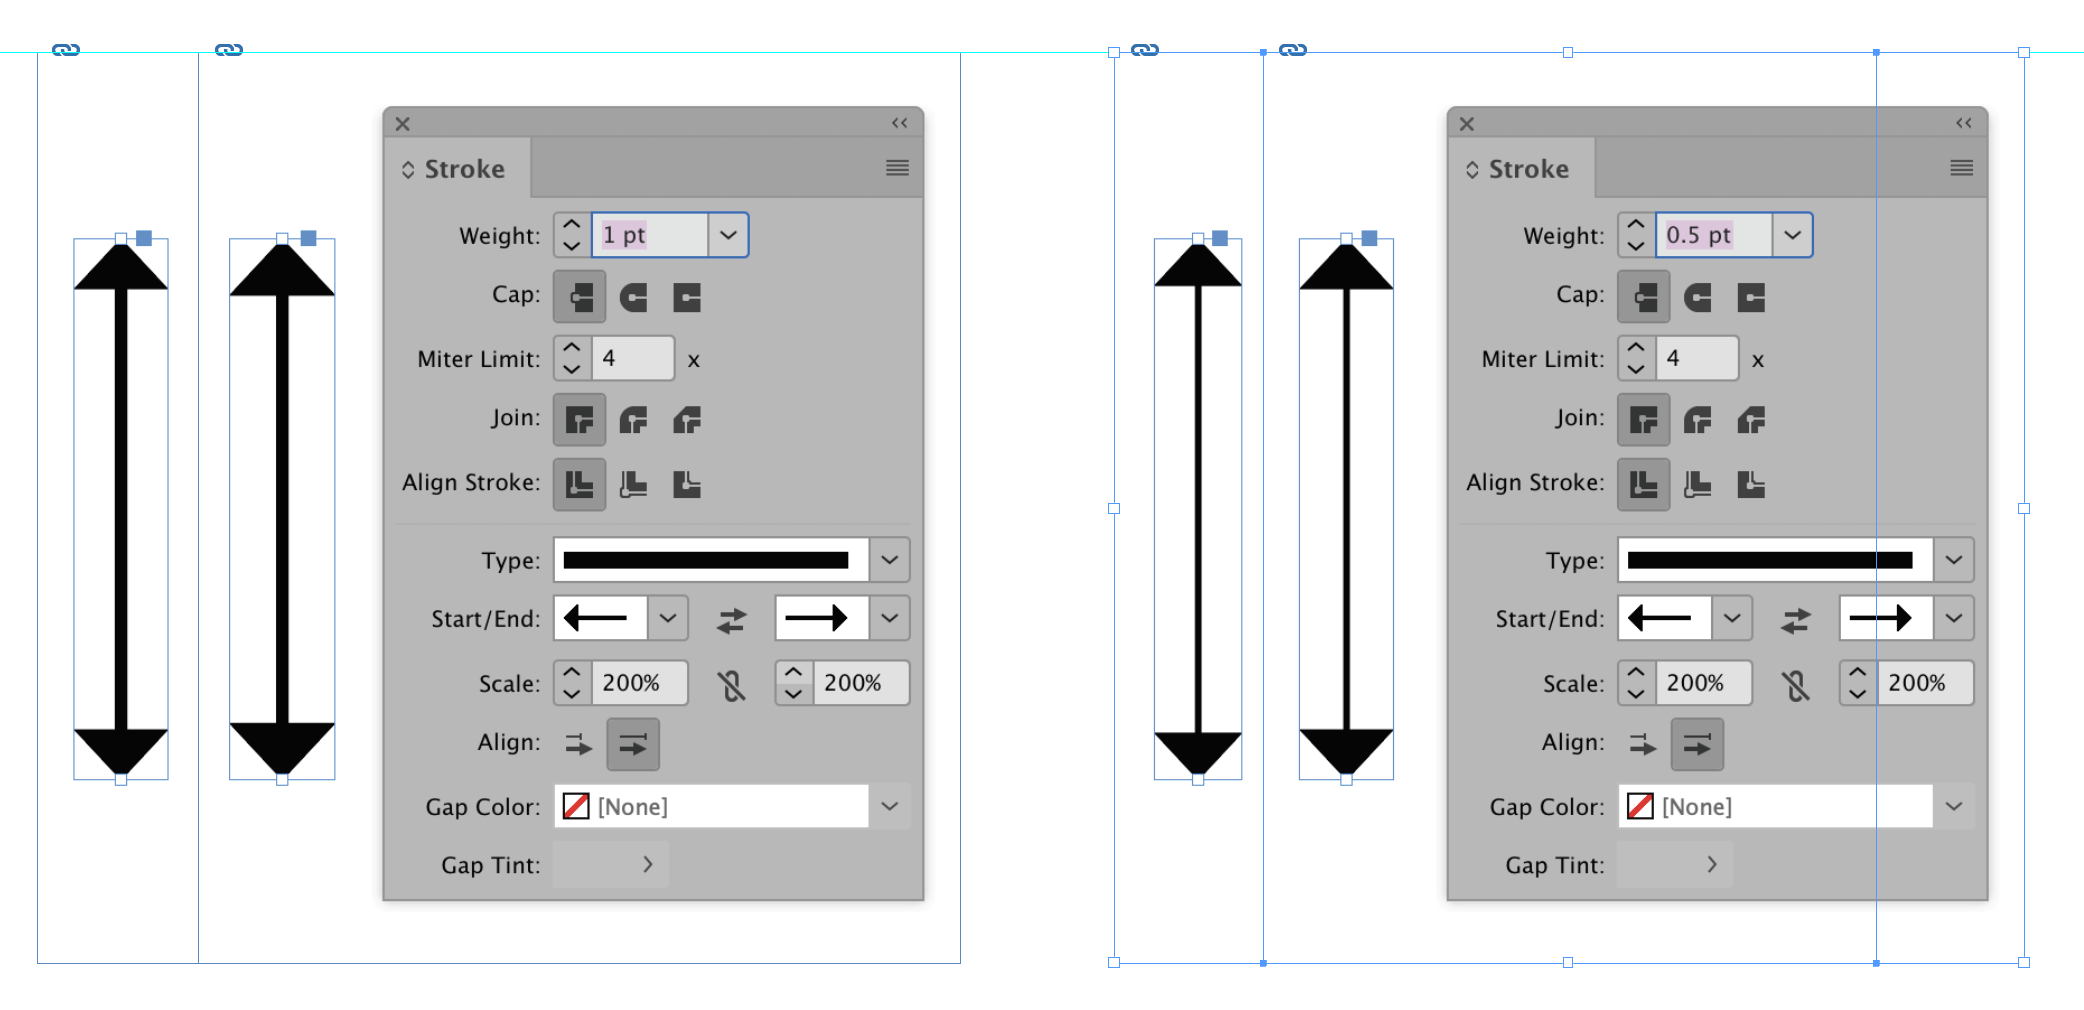Click inside the Weight field showing 1 pt
Viewport: 2084px width, 1010px height.
645,235
